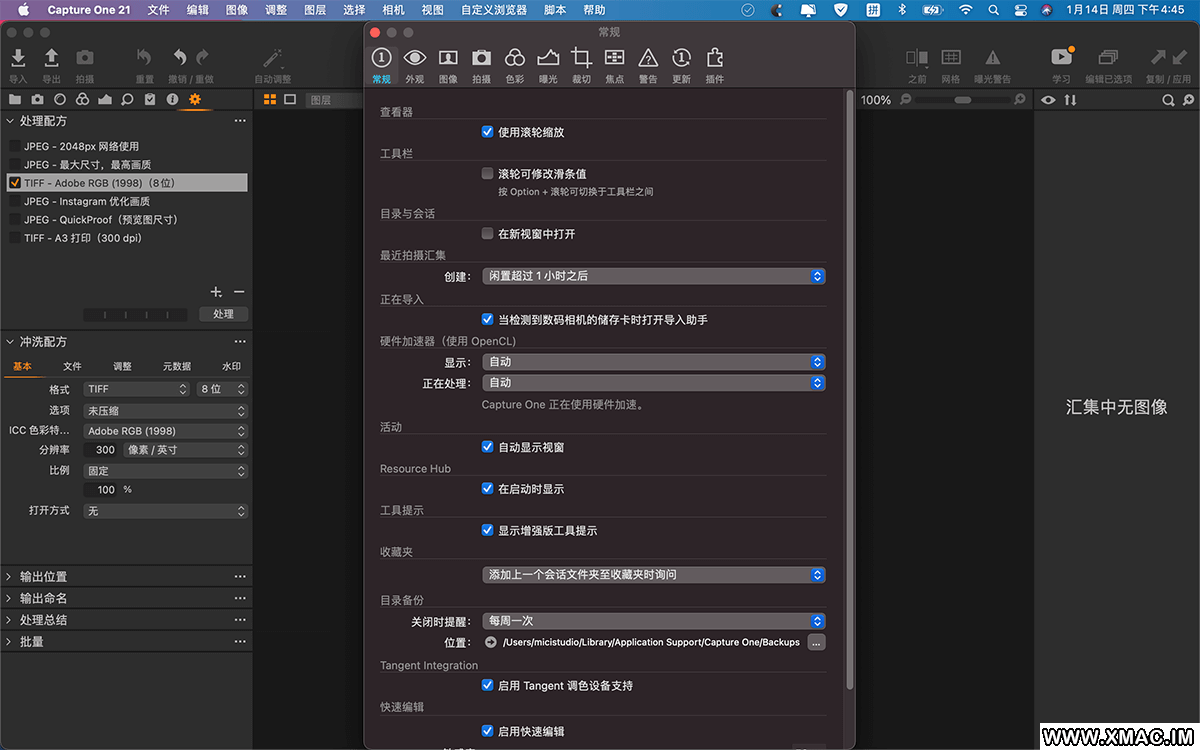This screenshot has width=1200, height=750.
Task: Click the 导出 export icon in main toolbar
Action: 51,58
